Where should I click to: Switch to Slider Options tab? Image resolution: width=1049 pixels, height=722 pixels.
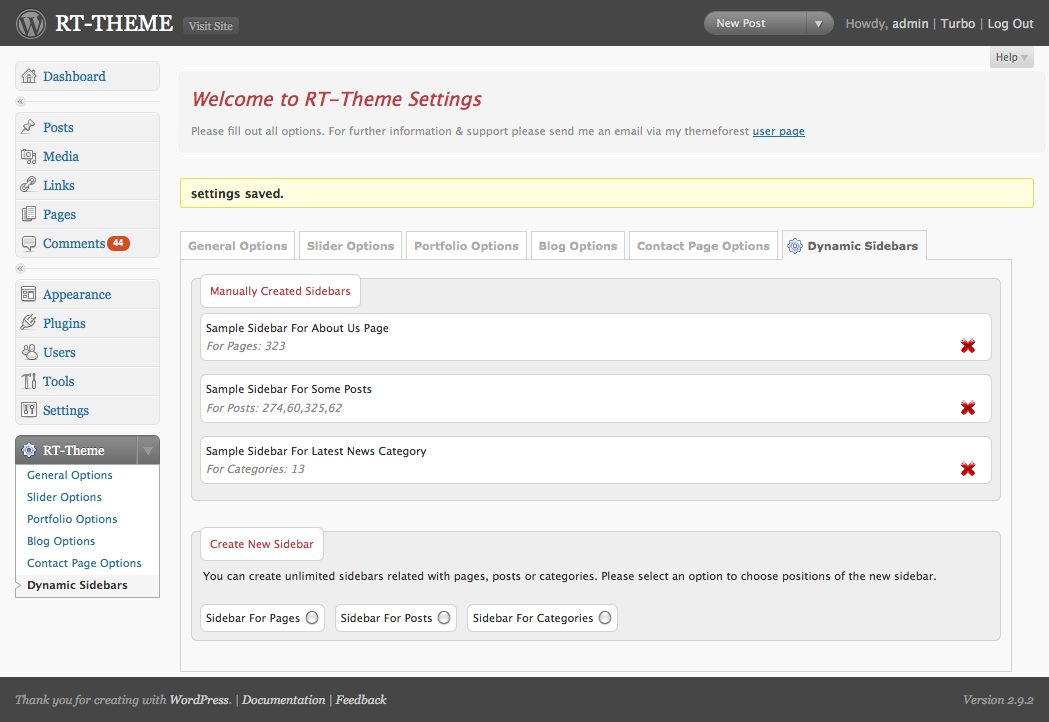(x=351, y=246)
